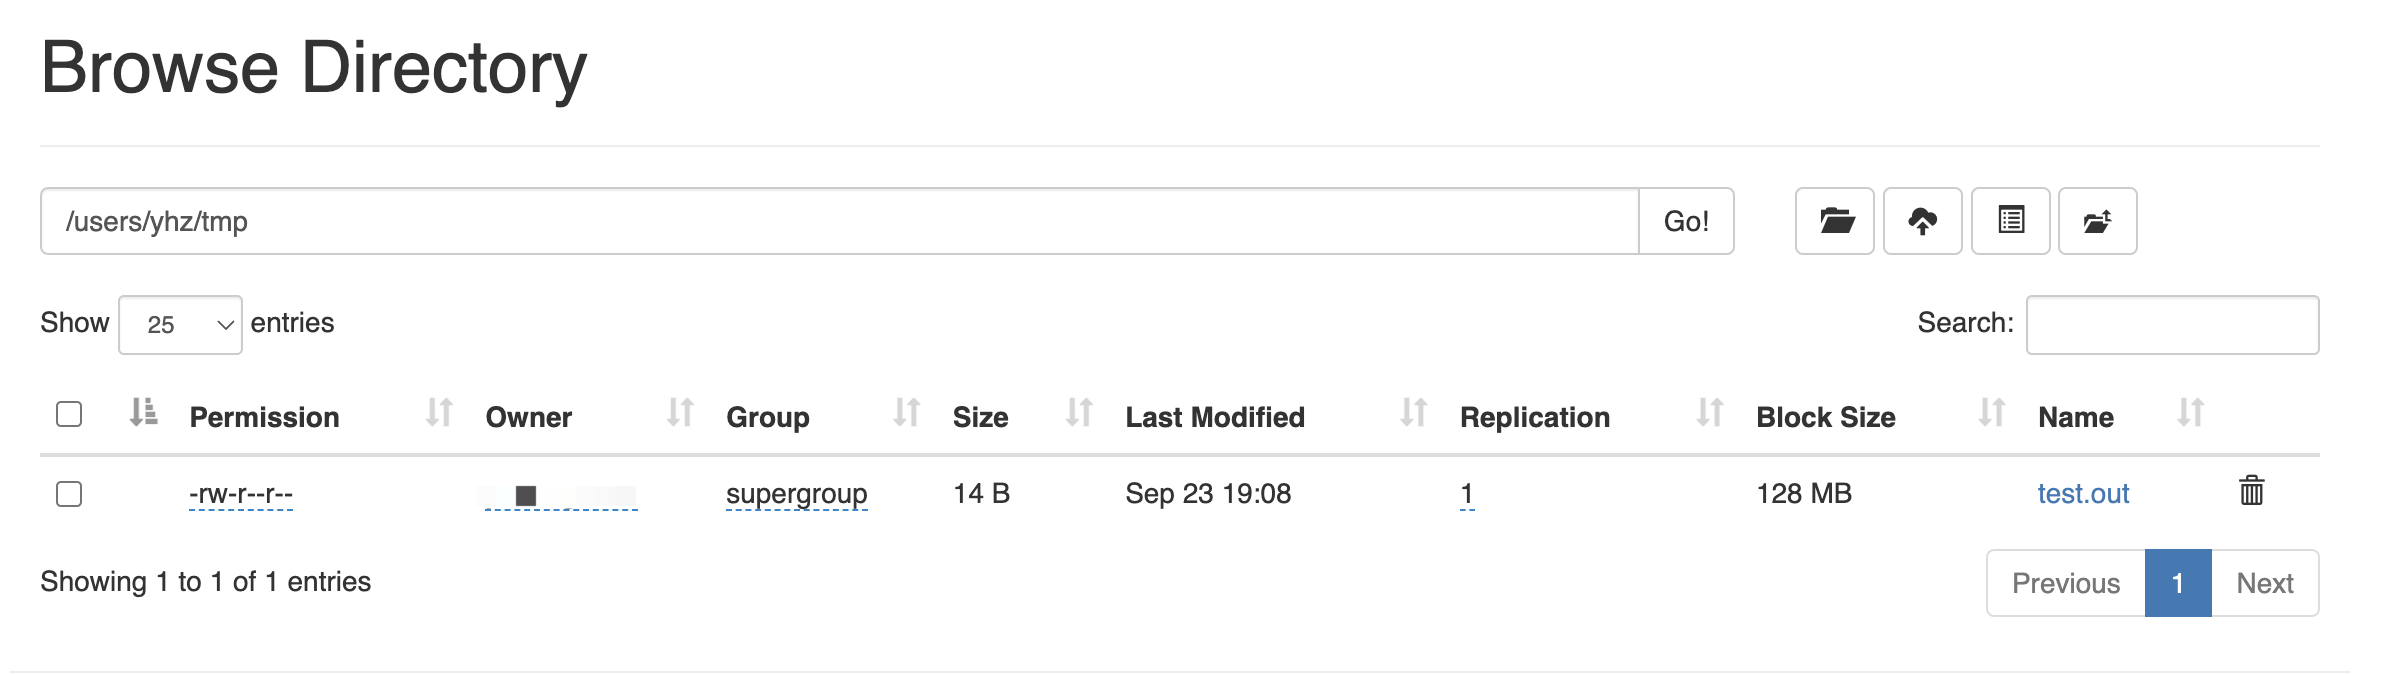Click the Go! button
Screen dimensions: 2386x674
1686,221
